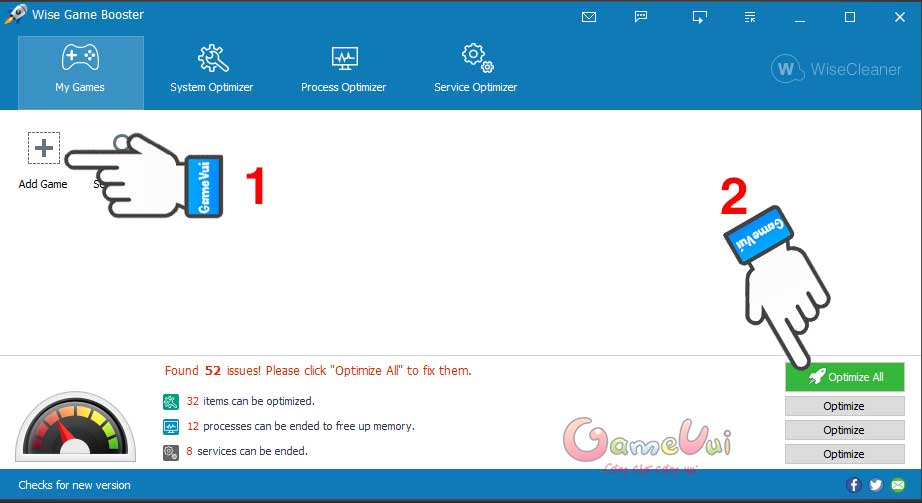This screenshot has height=503, width=922.
Task: Click the speedometer gauge graphic
Action: pyautogui.click(x=76, y=427)
